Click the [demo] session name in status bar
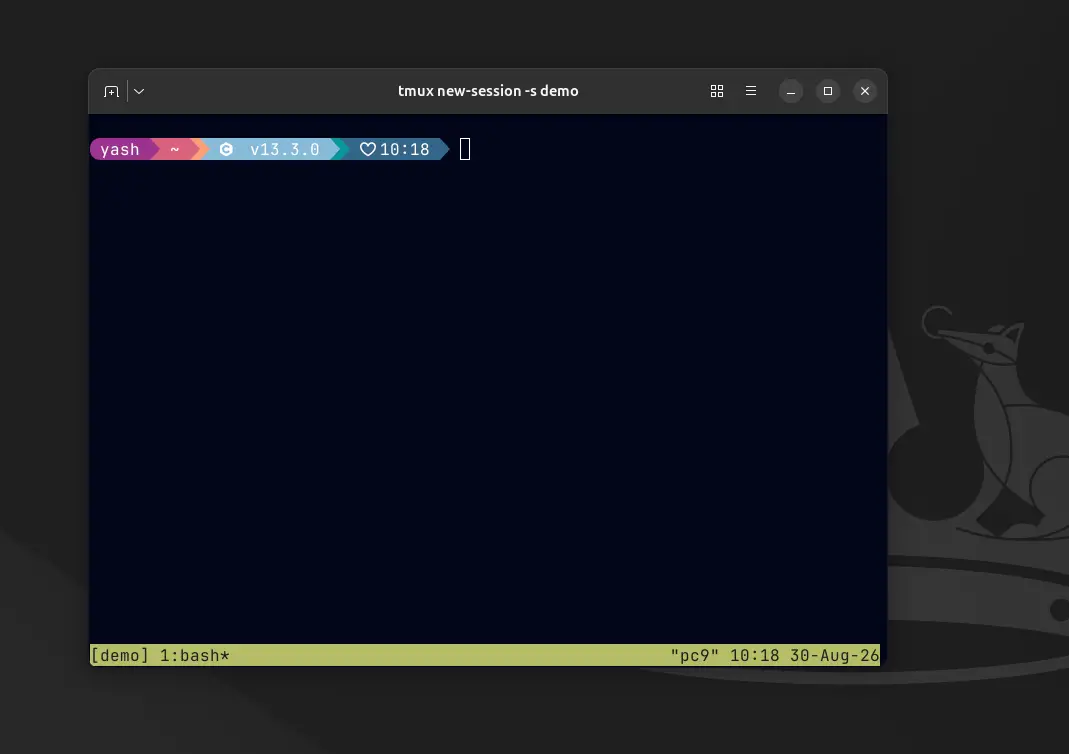Viewport: 1069px width, 754px height. click(119, 656)
